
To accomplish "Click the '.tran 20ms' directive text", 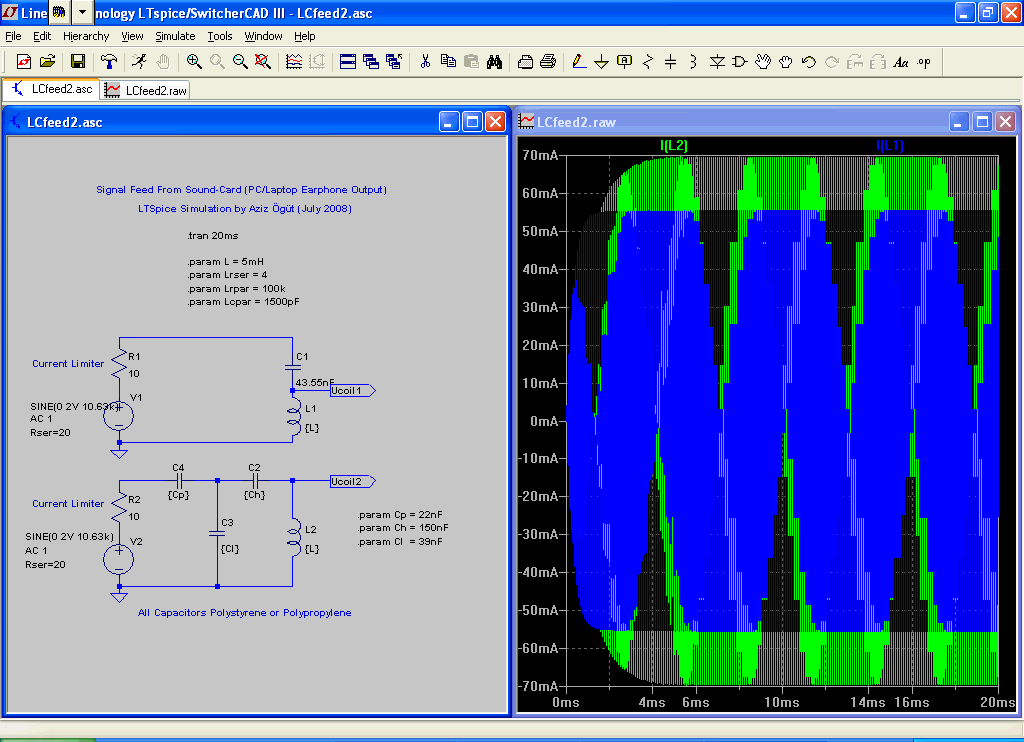I will [x=213, y=235].
